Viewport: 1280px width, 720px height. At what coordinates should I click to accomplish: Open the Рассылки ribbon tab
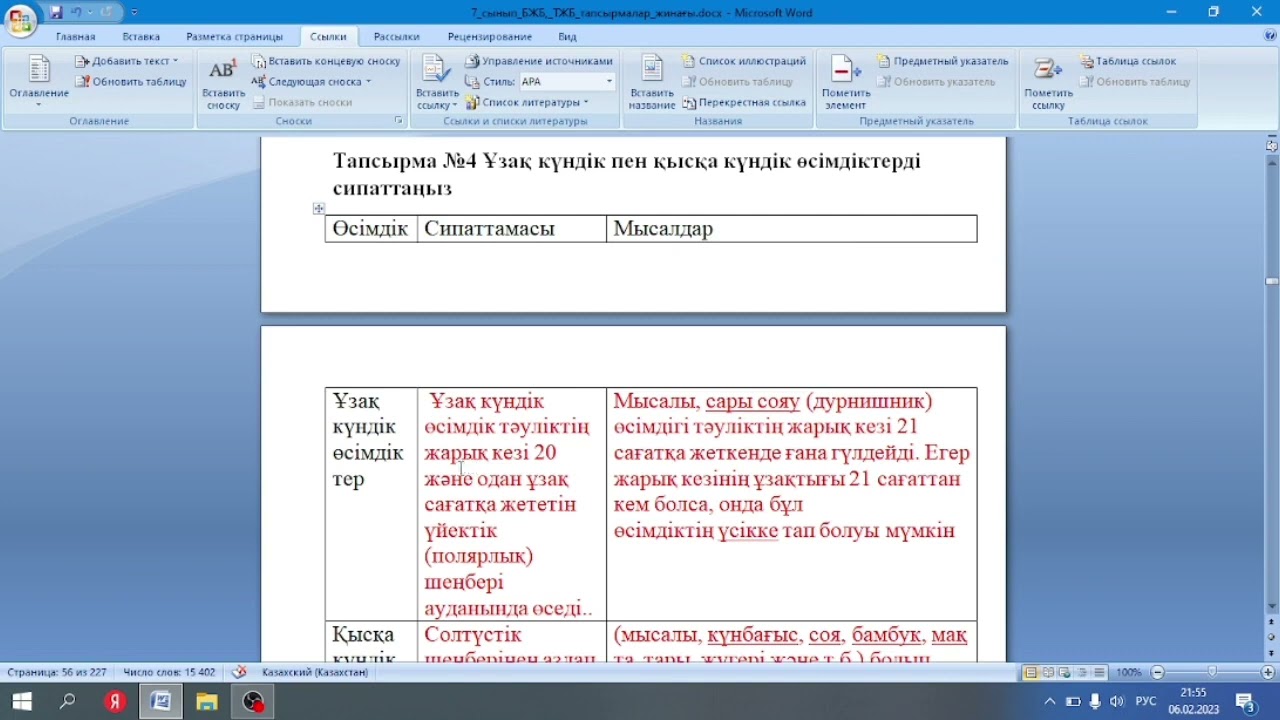(397, 37)
